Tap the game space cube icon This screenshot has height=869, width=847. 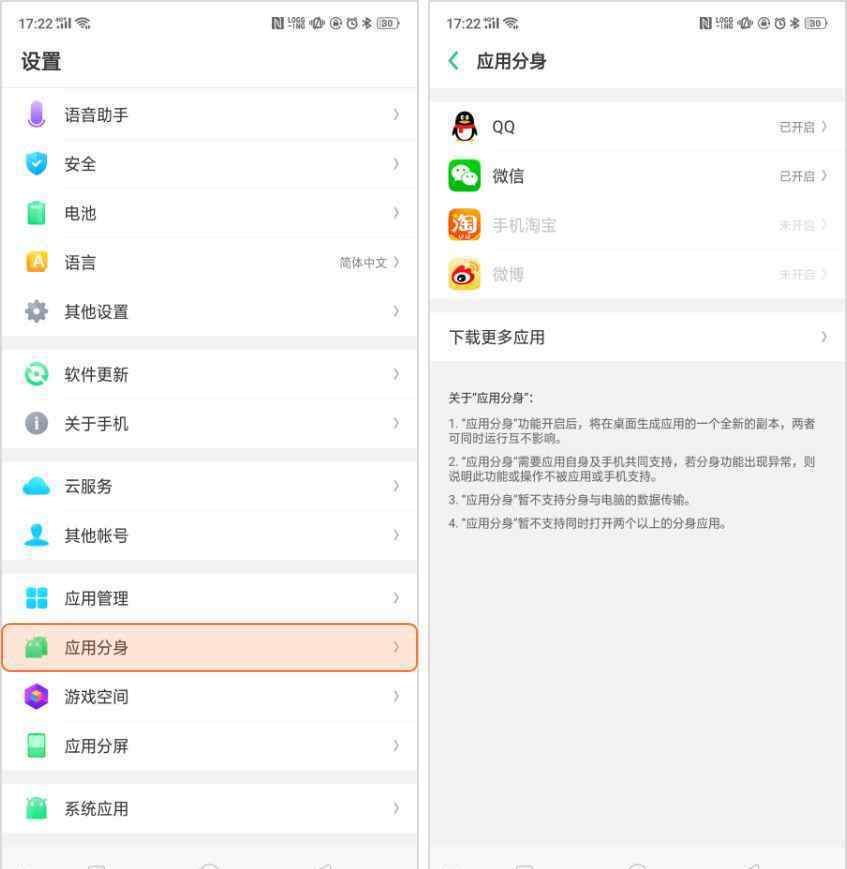[x=36, y=697]
